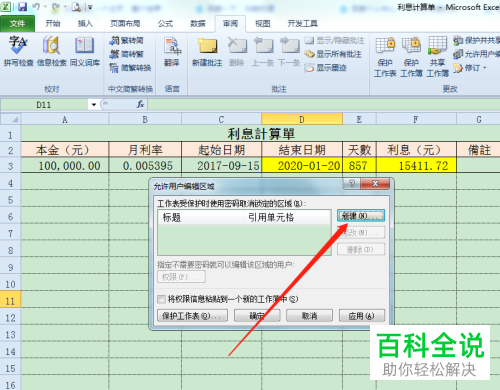This screenshot has width=500, height=390.
Task: Click the save icon in quick access toolbar
Action: pos(22,7)
